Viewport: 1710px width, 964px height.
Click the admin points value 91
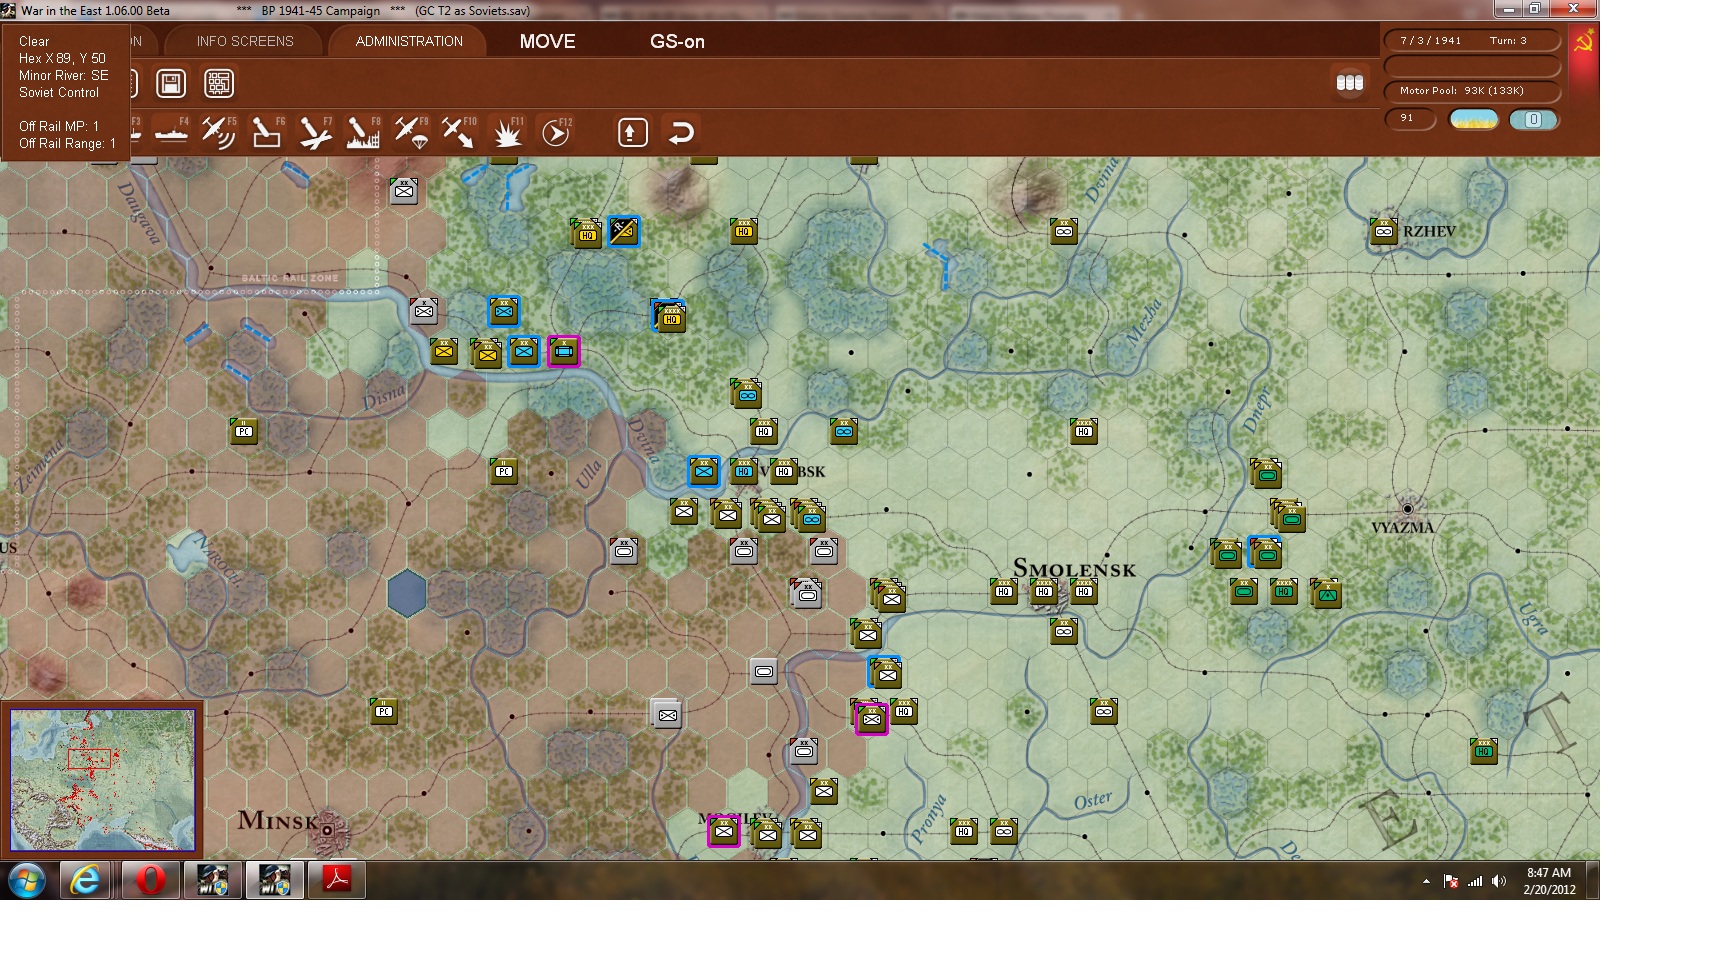[x=1410, y=119]
